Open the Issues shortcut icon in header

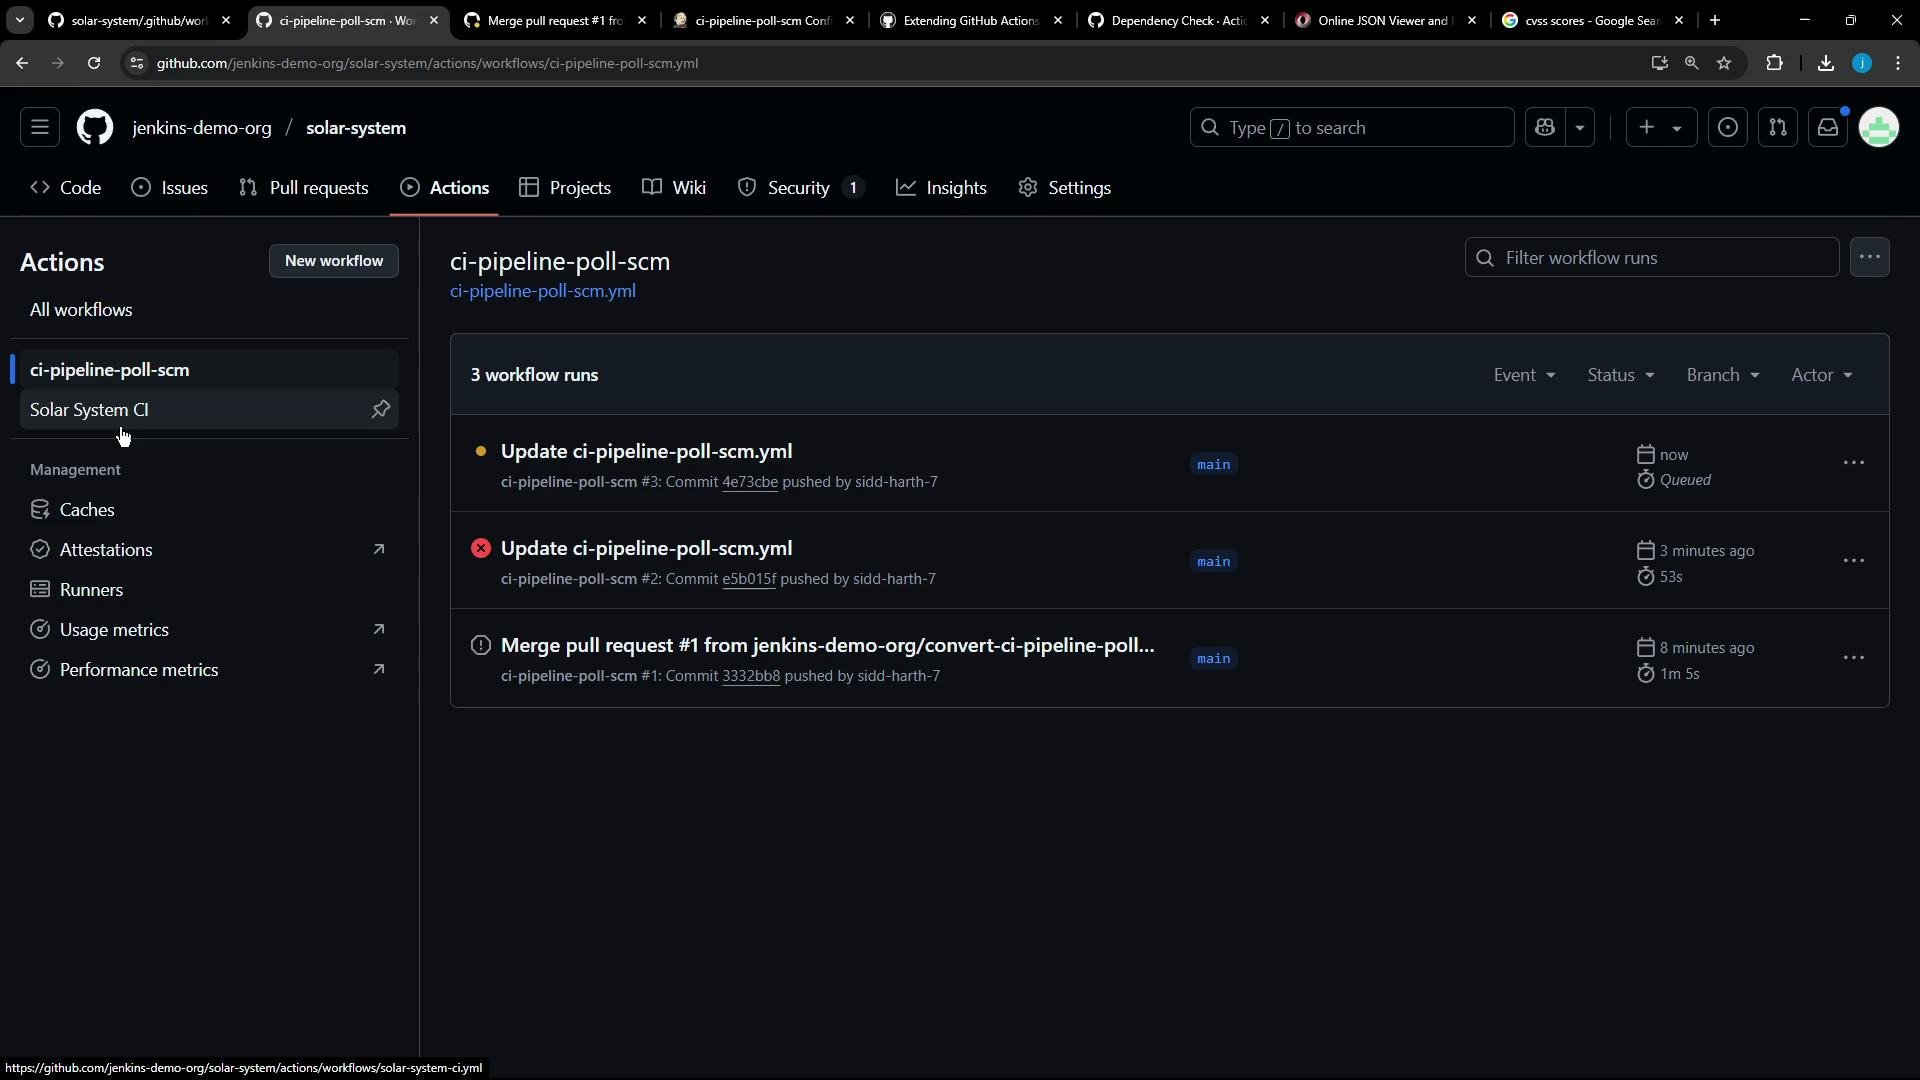(x=1728, y=128)
